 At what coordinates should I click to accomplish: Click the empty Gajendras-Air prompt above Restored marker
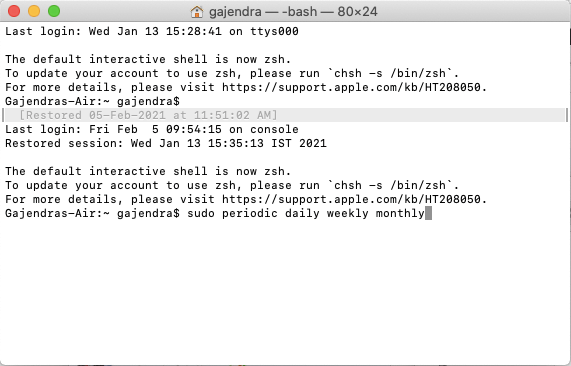click(92, 101)
